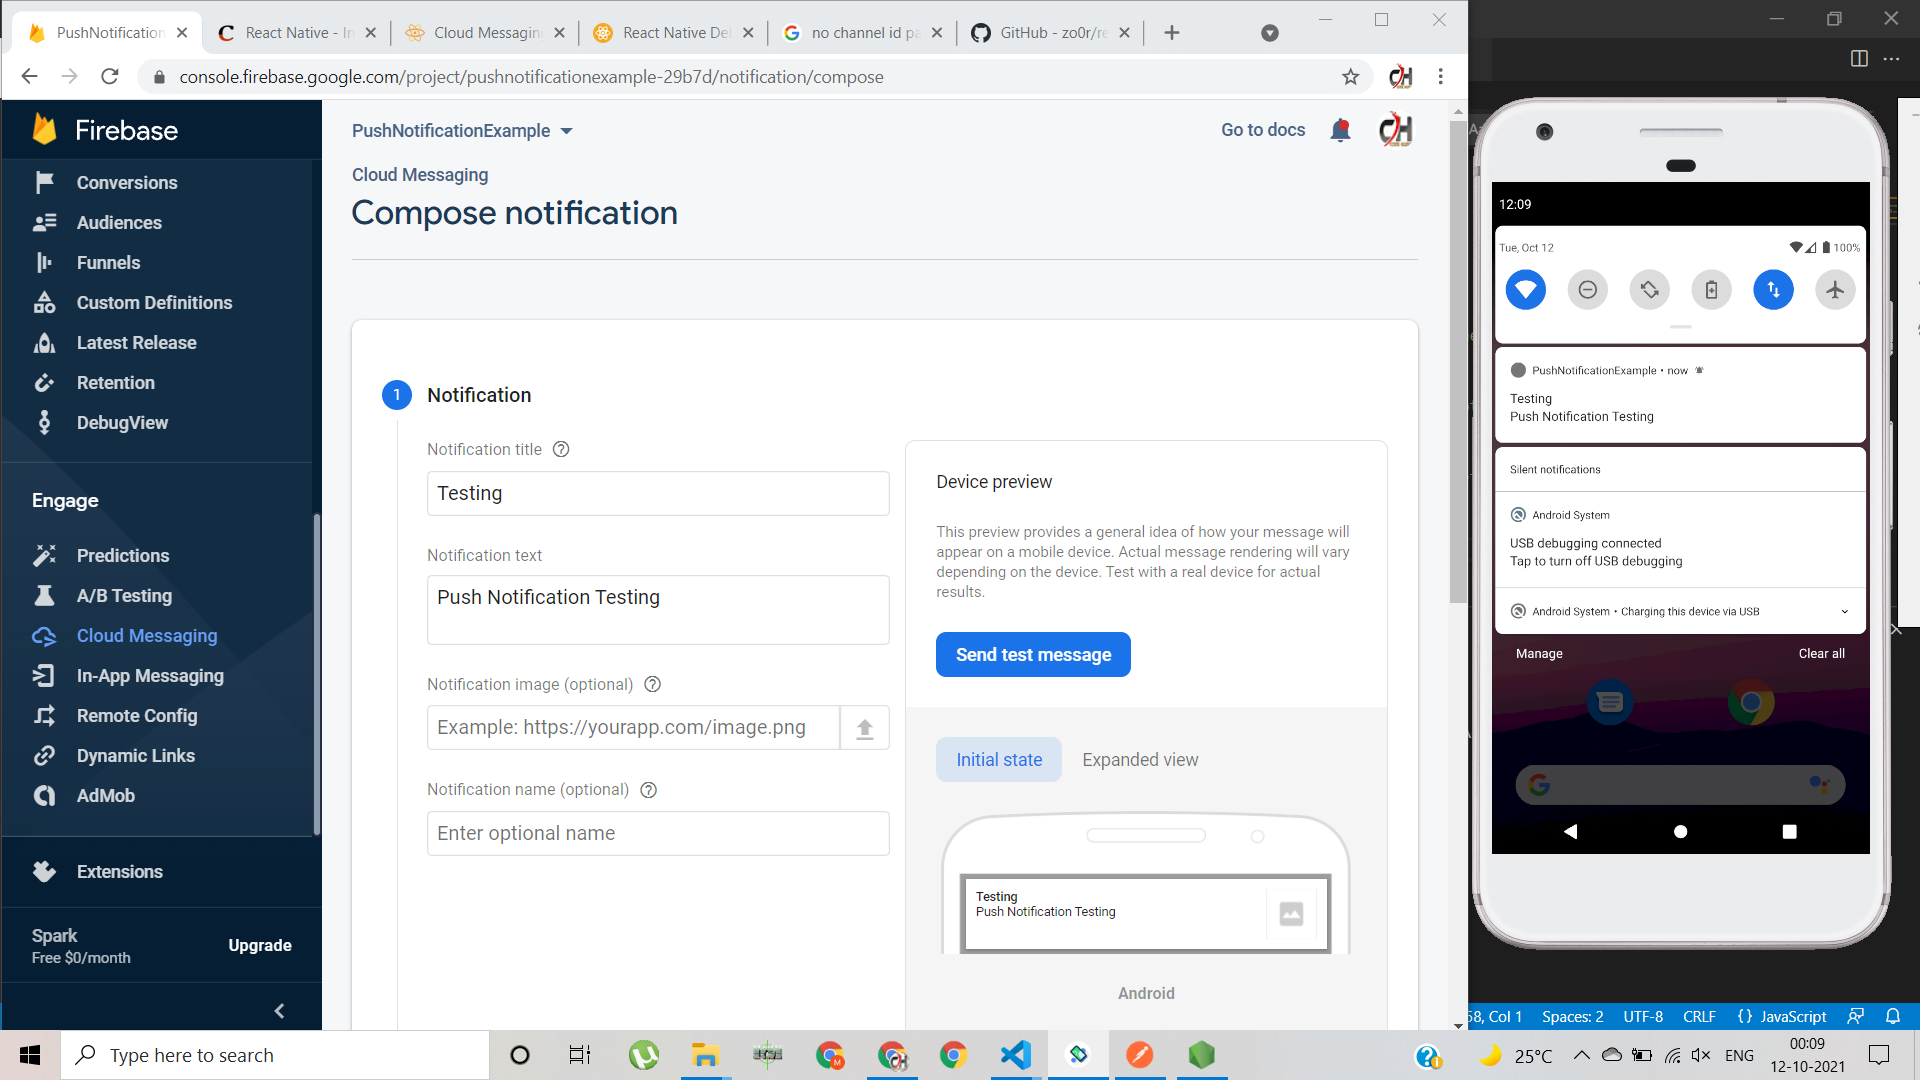Open DebugView section
1920x1080 pixels.
tap(122, 423)
